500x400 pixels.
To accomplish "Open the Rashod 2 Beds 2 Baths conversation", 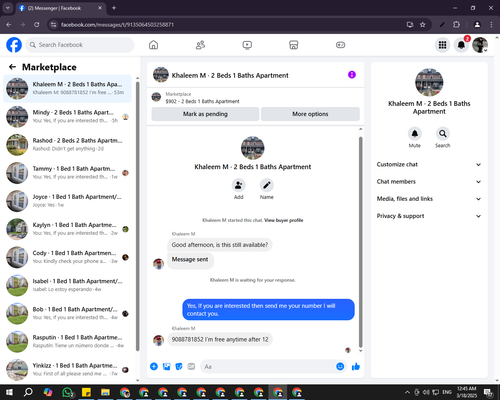I will [x=67, y=145].
